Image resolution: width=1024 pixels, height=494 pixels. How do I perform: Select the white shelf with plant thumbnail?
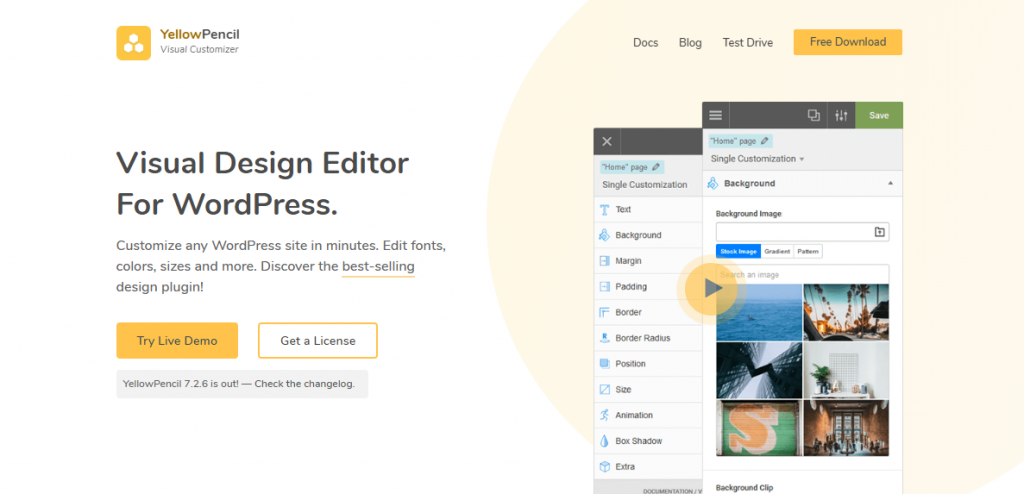click(846, 370)
